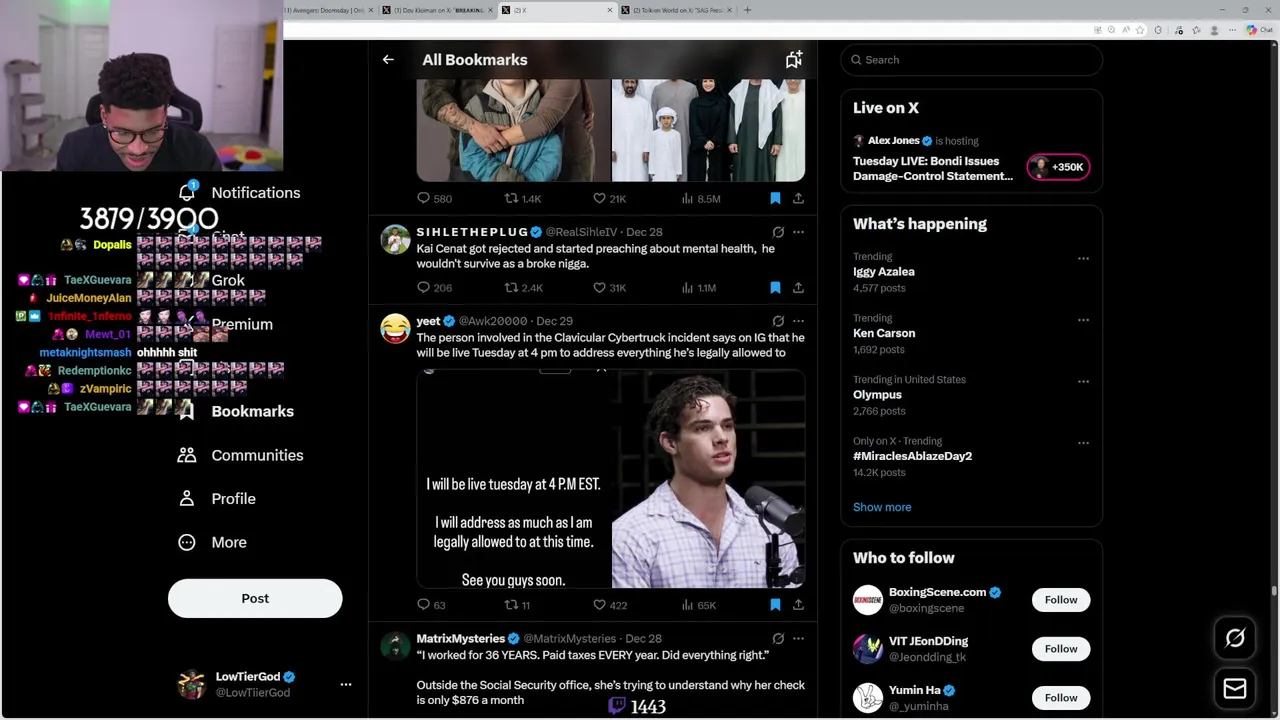Share the SIHLETHEPLUG post
This screenshot has width=1280, height=720.
(798, 288)
